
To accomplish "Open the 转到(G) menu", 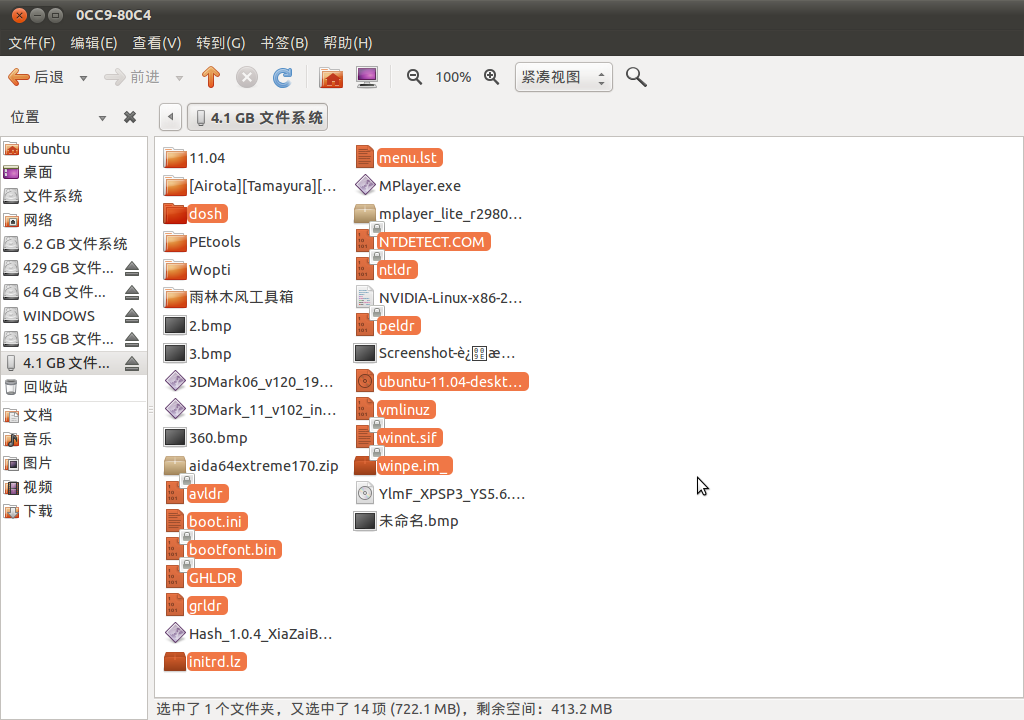I will pos(221,43).
